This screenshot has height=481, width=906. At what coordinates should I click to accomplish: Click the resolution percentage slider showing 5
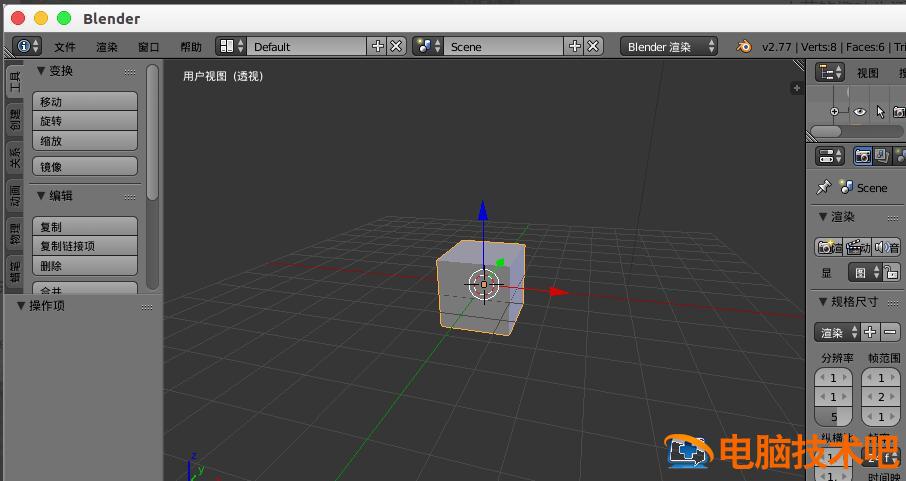(x=833, y=416)
